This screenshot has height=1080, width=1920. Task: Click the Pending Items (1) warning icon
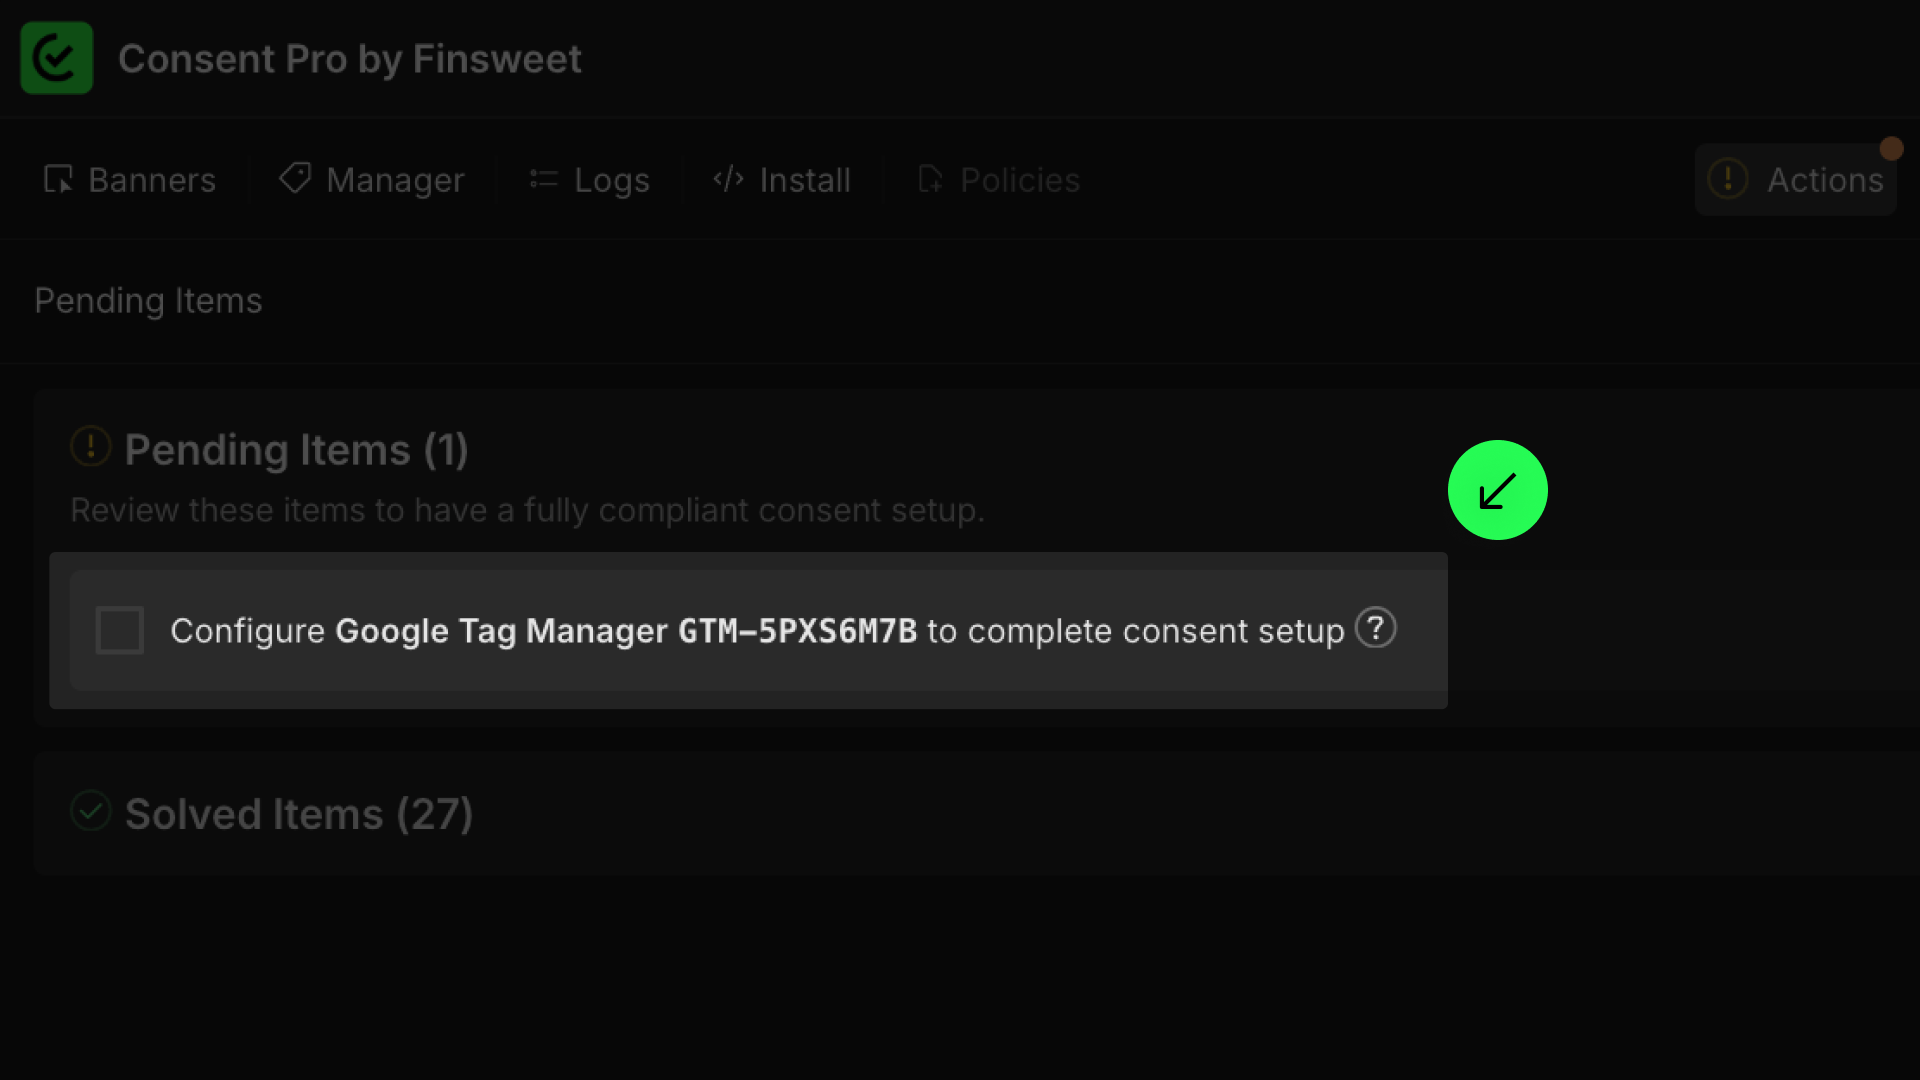click(x=90, y=446)
